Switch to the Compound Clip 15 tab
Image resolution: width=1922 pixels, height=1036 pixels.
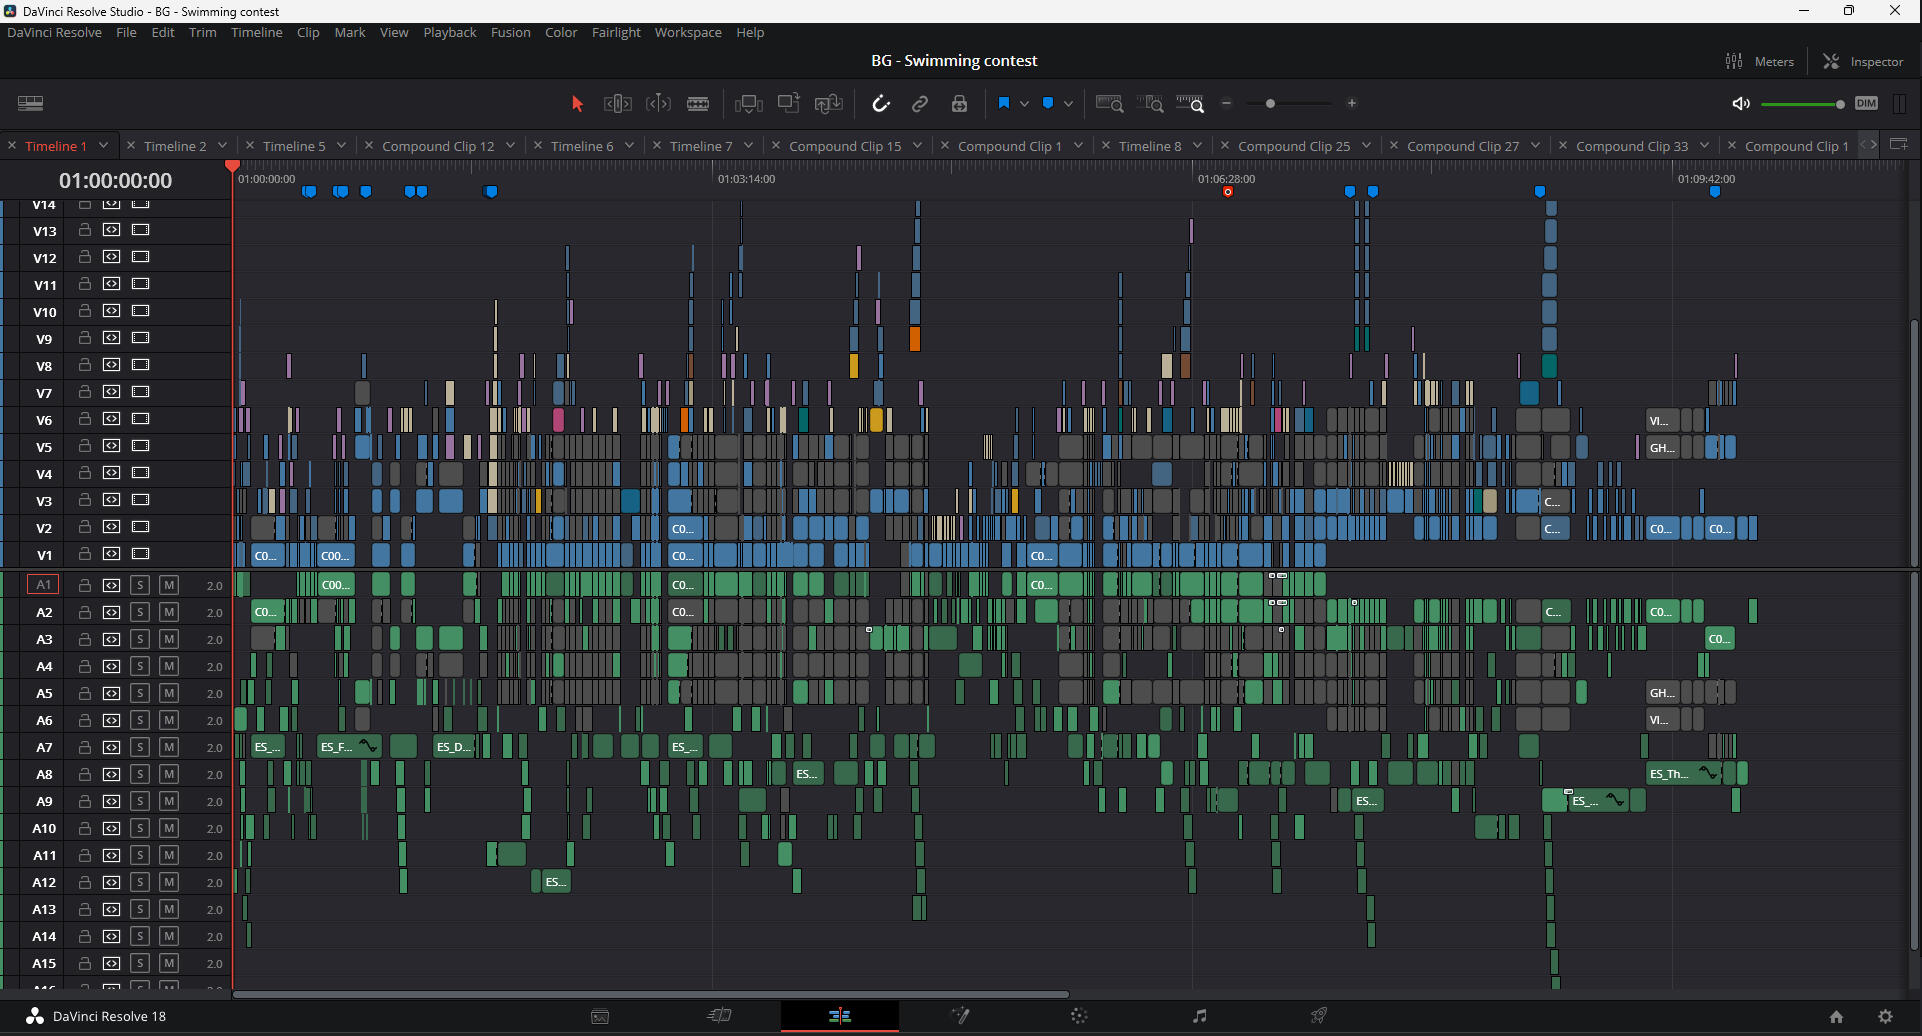[x=844, y=146]
